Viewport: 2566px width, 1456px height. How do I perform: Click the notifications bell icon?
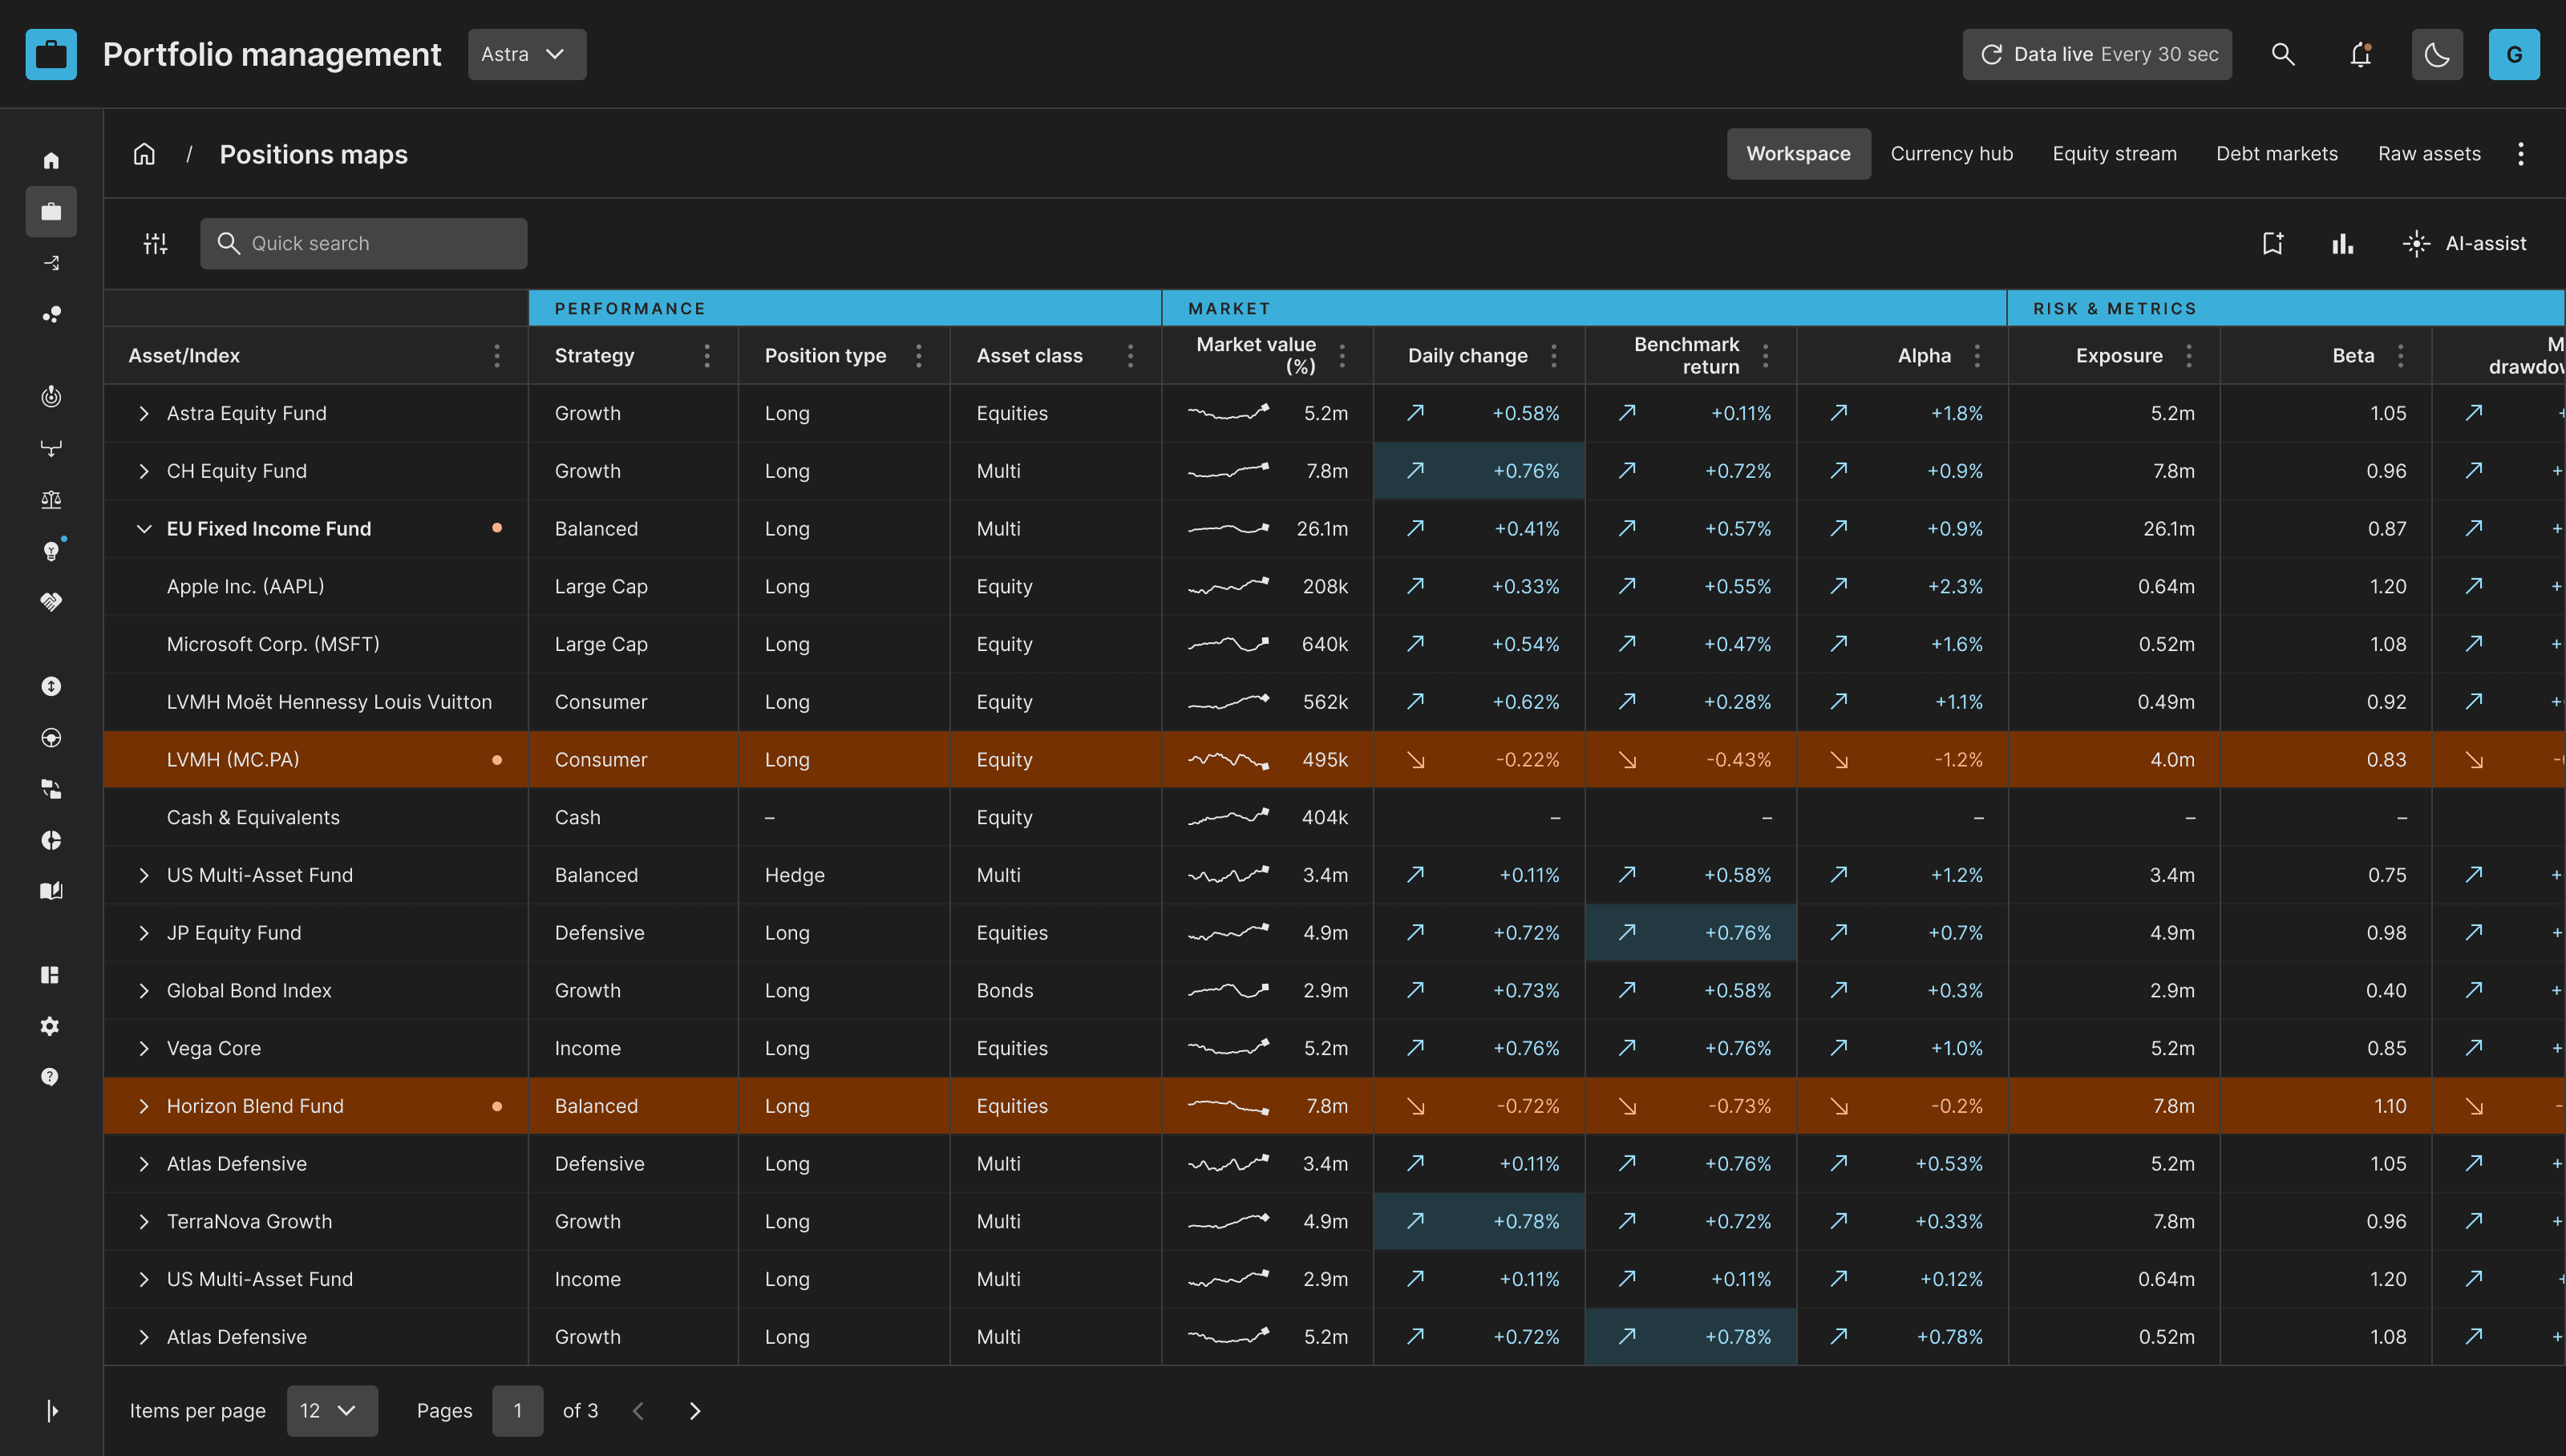click(2360, 54)
